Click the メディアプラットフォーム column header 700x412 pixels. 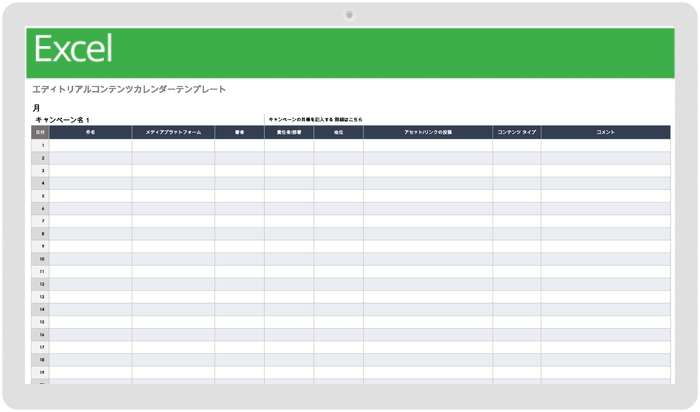pyautogui.click(x=173, y=132)
